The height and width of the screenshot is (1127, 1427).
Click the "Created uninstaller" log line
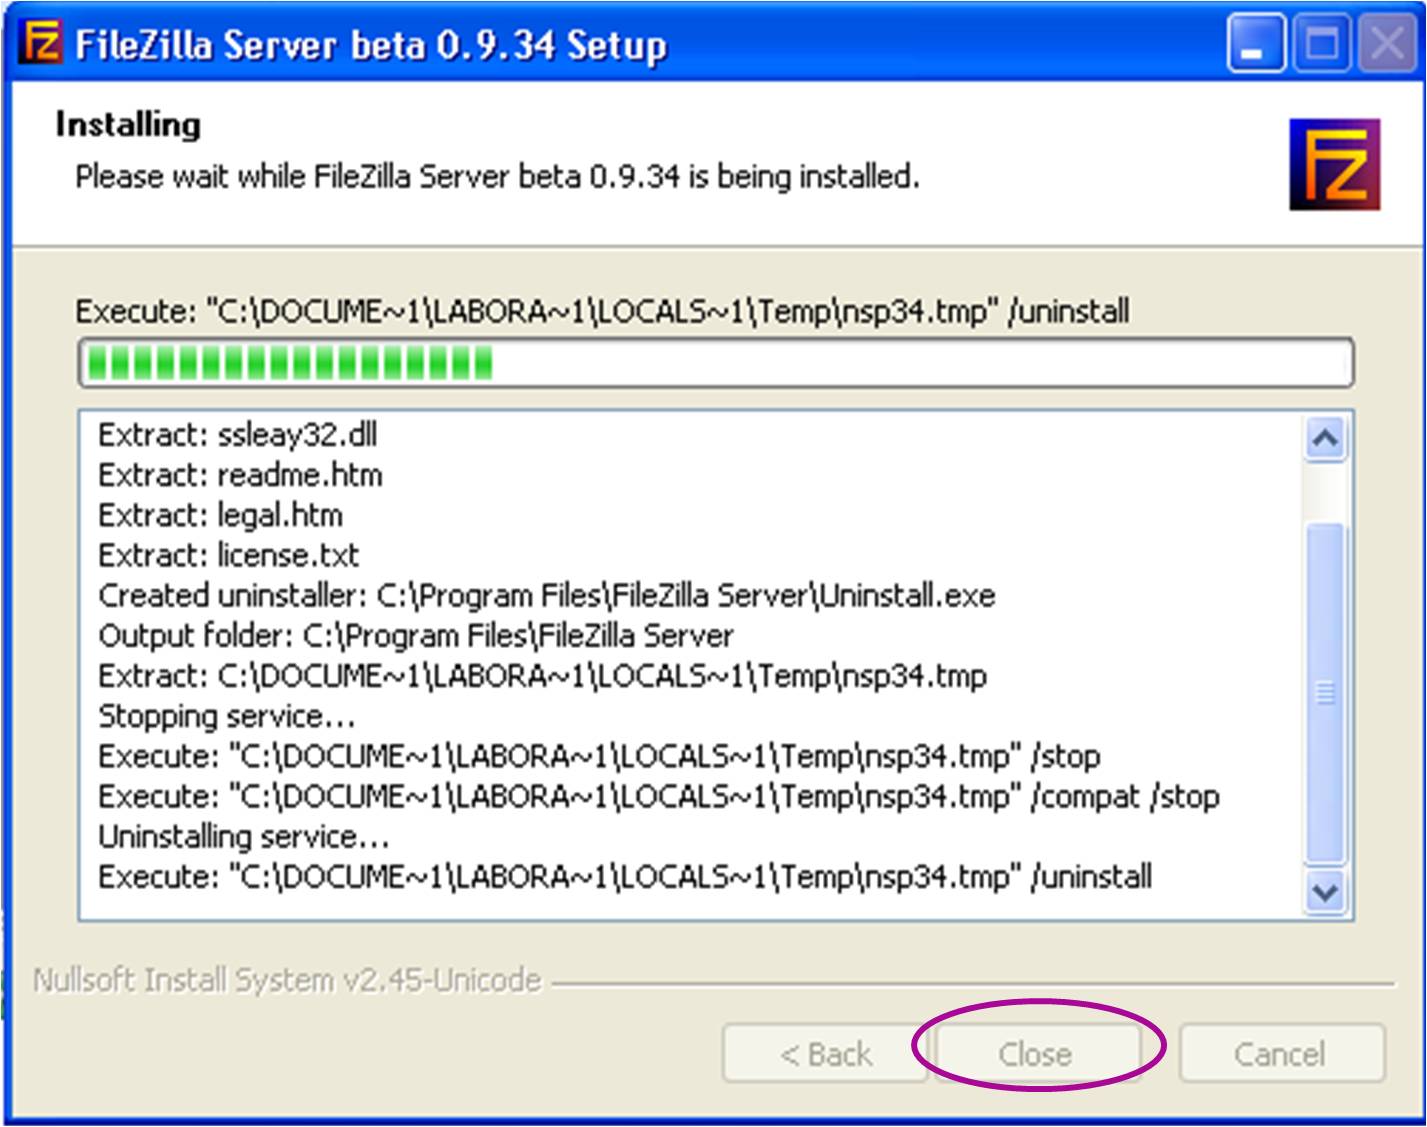(546, 596)
